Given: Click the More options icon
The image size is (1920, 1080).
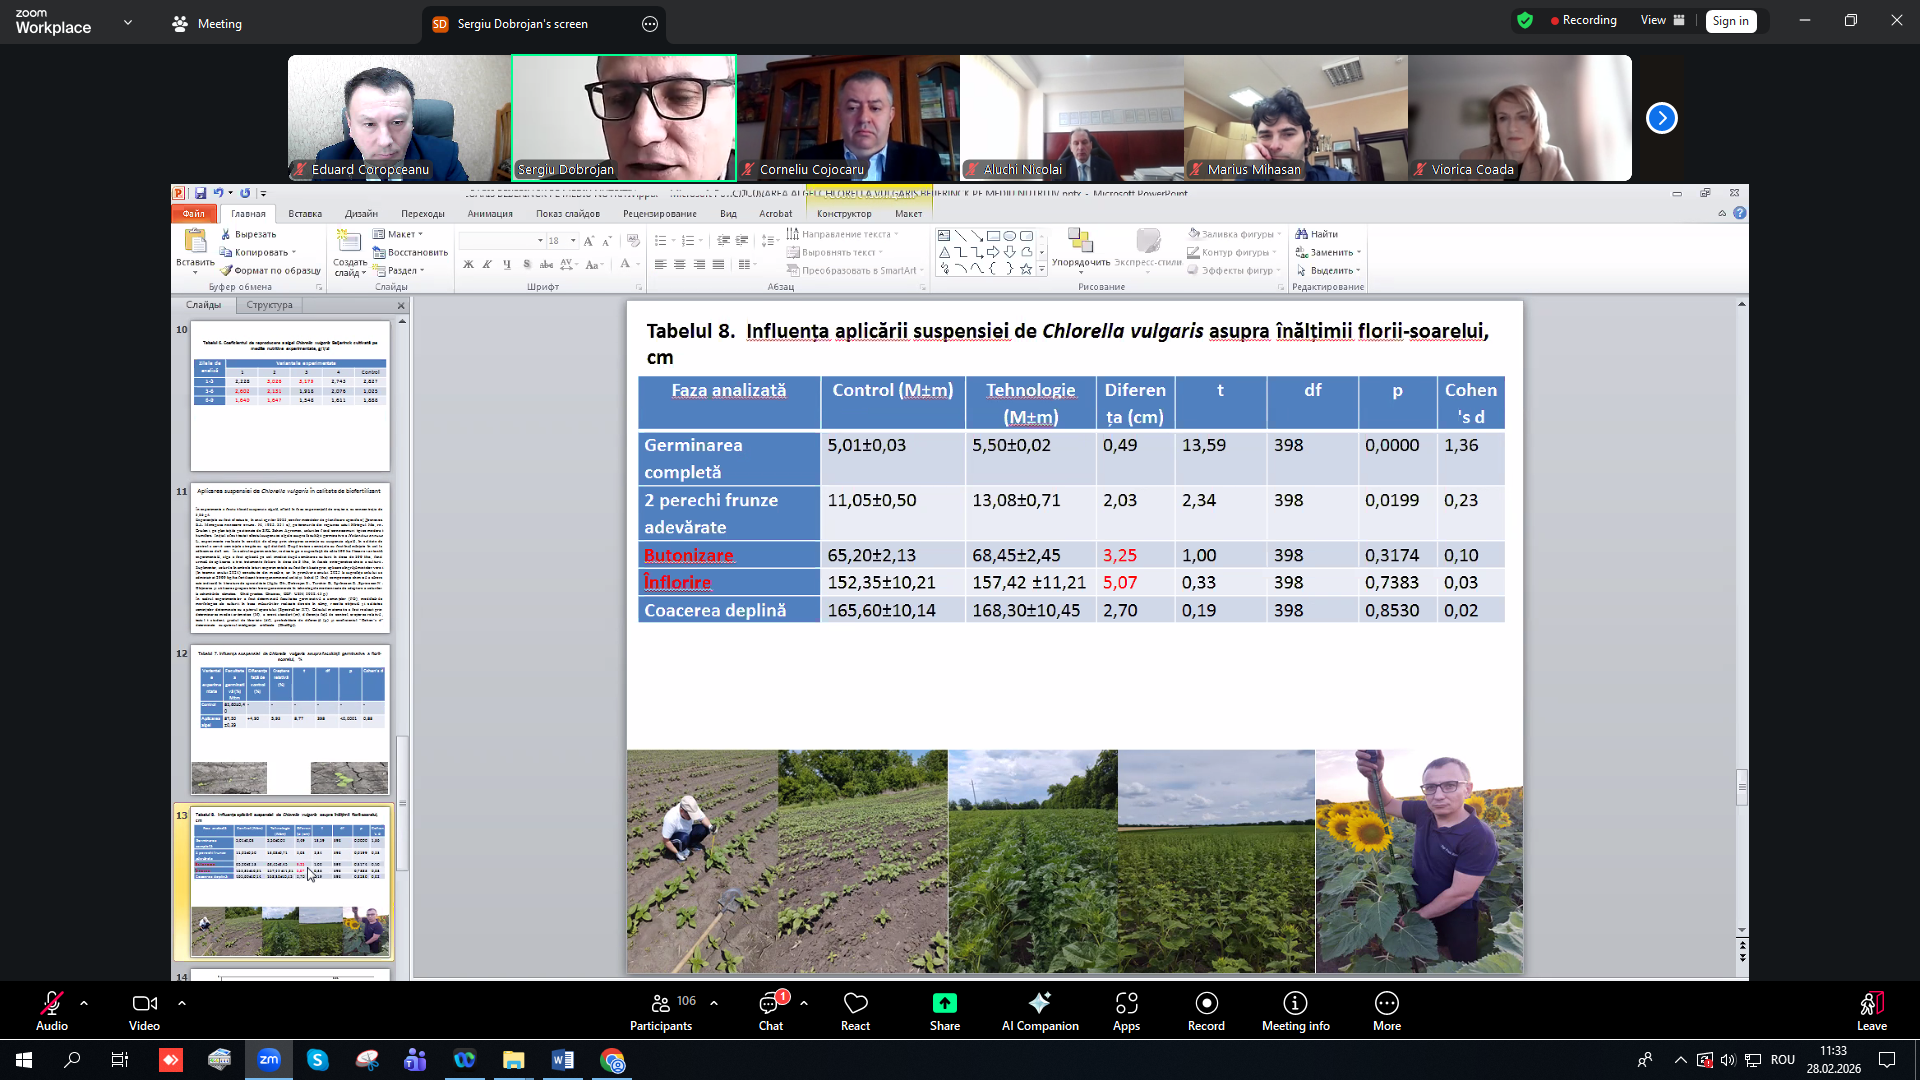Looking at the screenshot, I should (x=1386, y=1003).
